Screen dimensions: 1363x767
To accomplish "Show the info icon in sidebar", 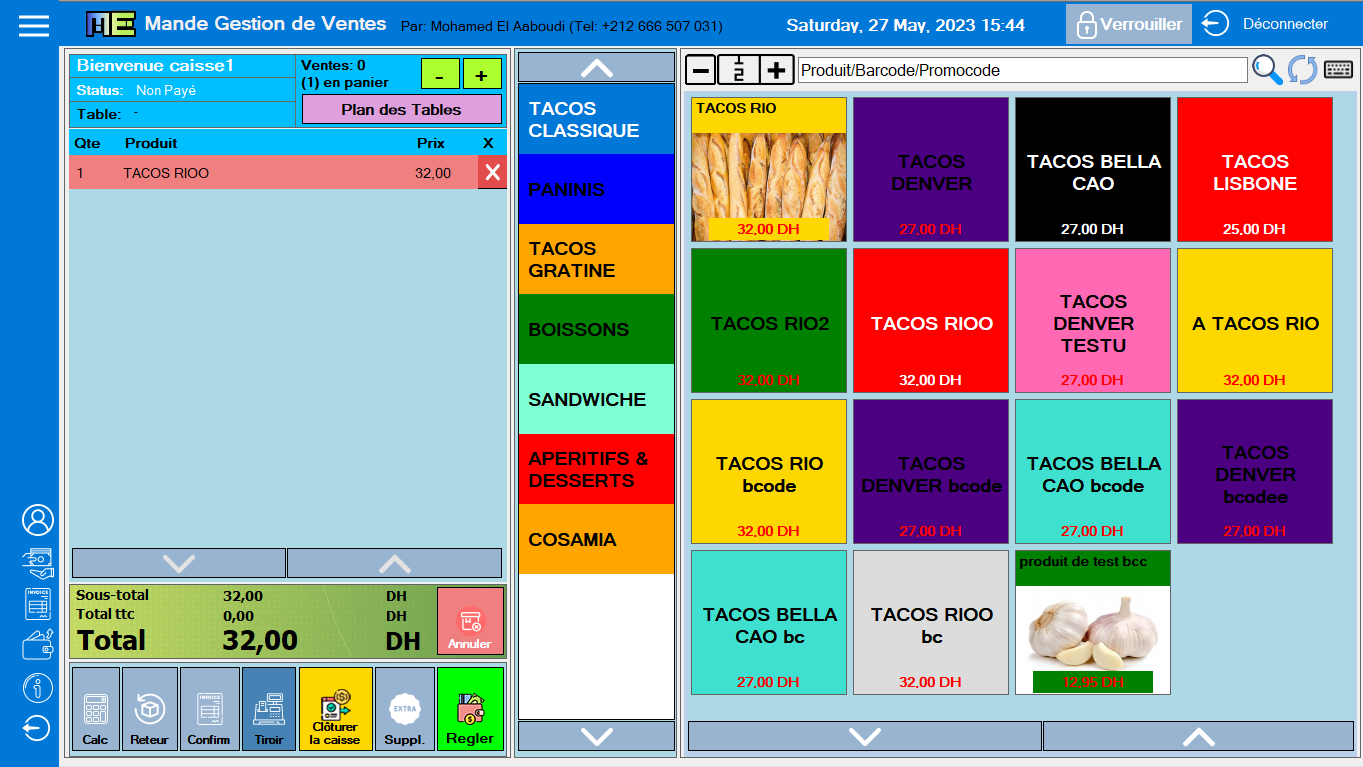I will [38, 688].
